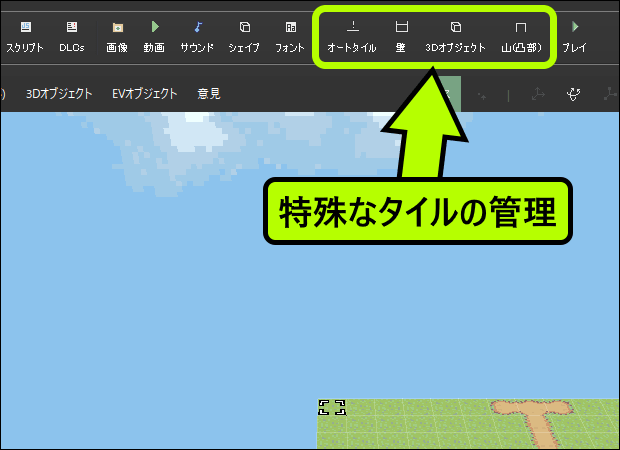Switch to the 3Dオブジェクト tab below the toolbar
Image resolution: width=620 pixels, height=450 pixels.
pos(59,94)
